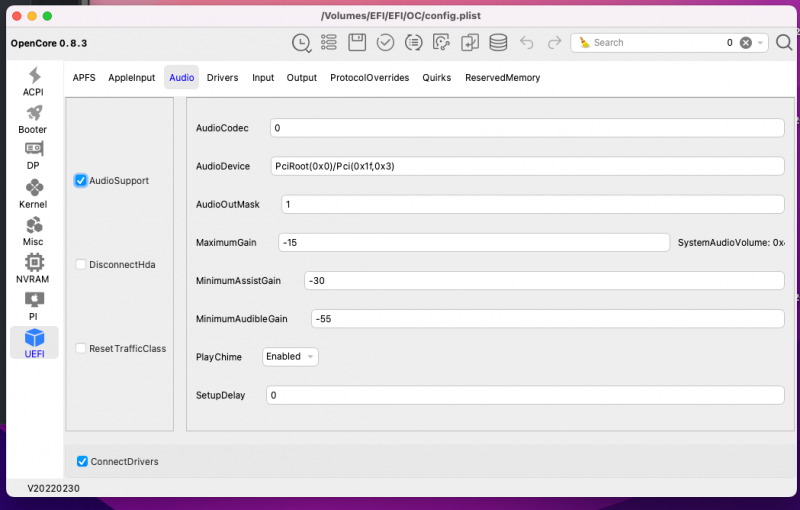Click the OpenCore 0.8.3 version label
The width and height of the screenshot is (800, 510).
[49, 43]
